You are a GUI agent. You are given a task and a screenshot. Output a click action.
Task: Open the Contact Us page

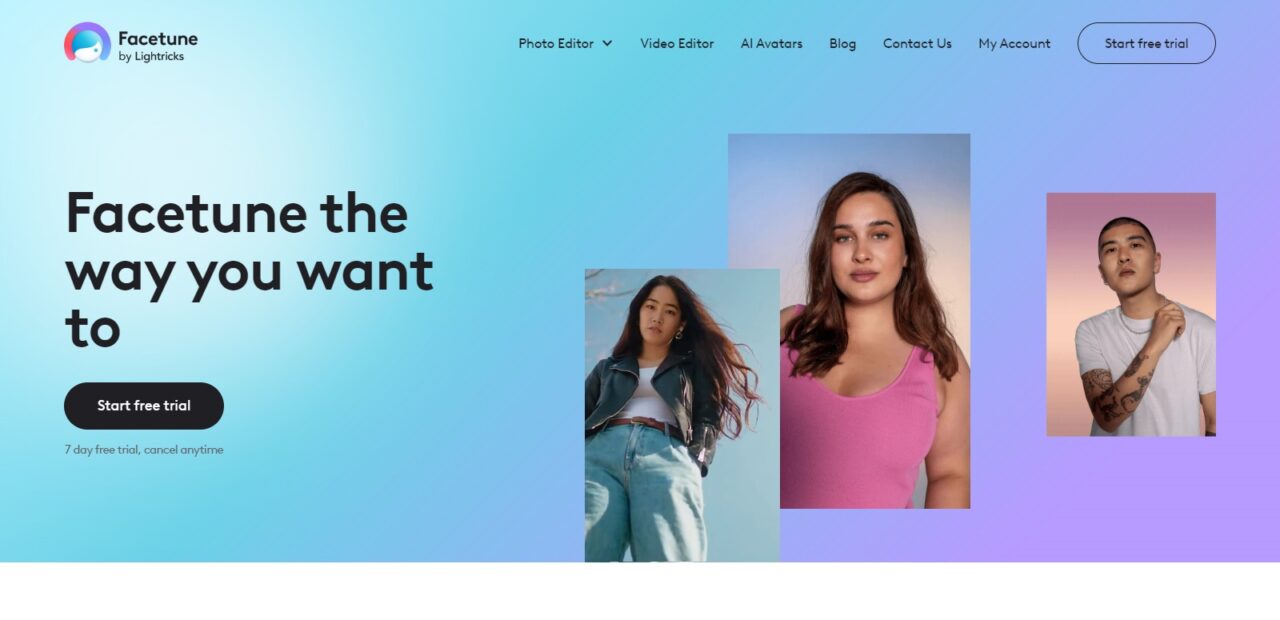(917, 43)
